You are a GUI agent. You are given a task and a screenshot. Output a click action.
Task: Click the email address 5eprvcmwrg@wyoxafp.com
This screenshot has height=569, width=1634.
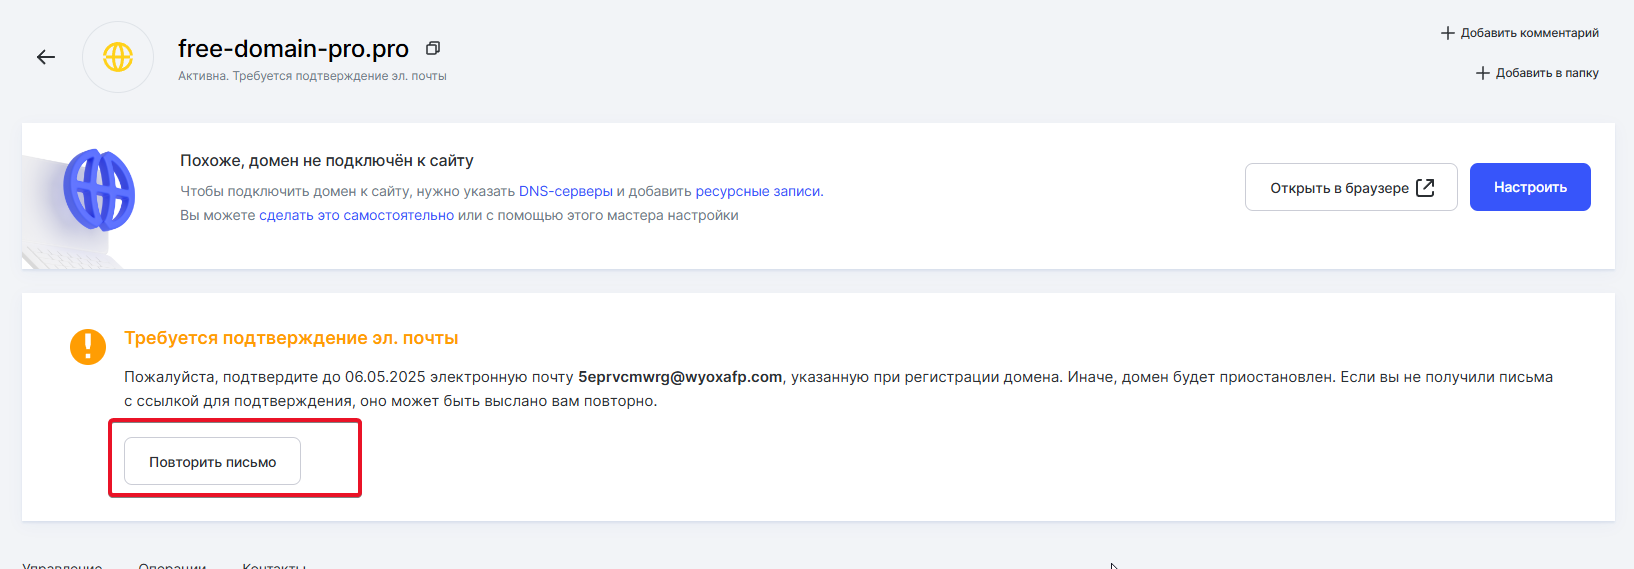click(x=680, y=377)
